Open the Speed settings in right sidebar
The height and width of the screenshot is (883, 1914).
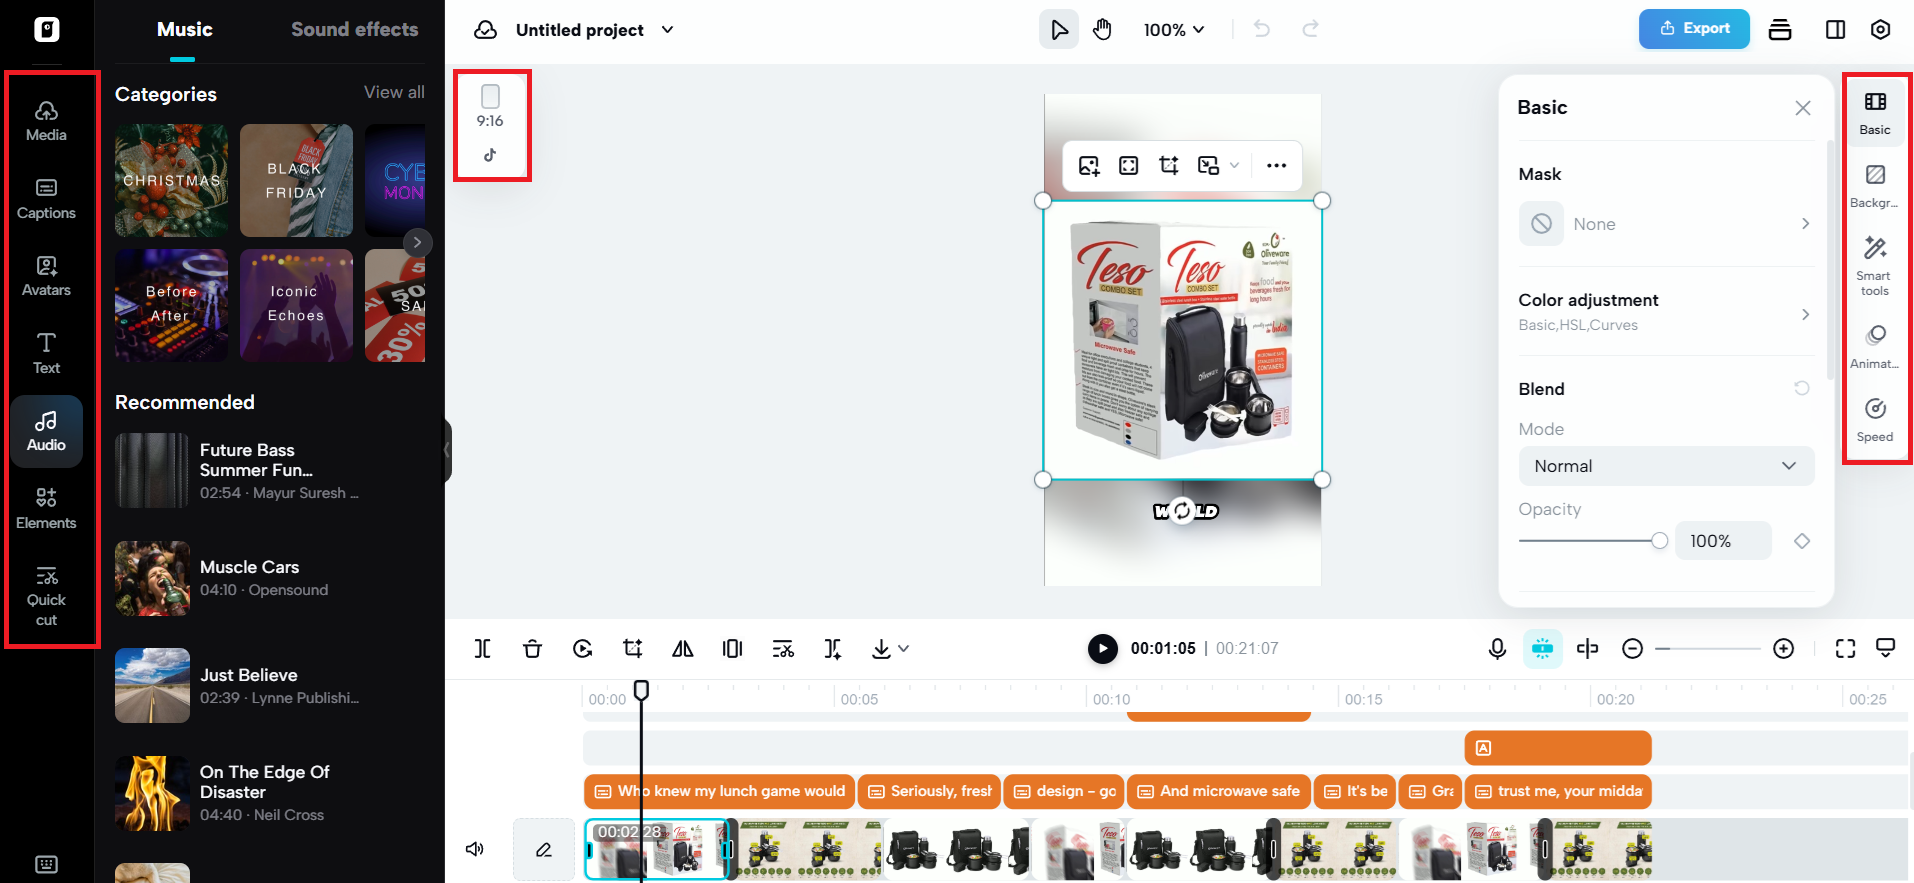tap(1875, 420)
